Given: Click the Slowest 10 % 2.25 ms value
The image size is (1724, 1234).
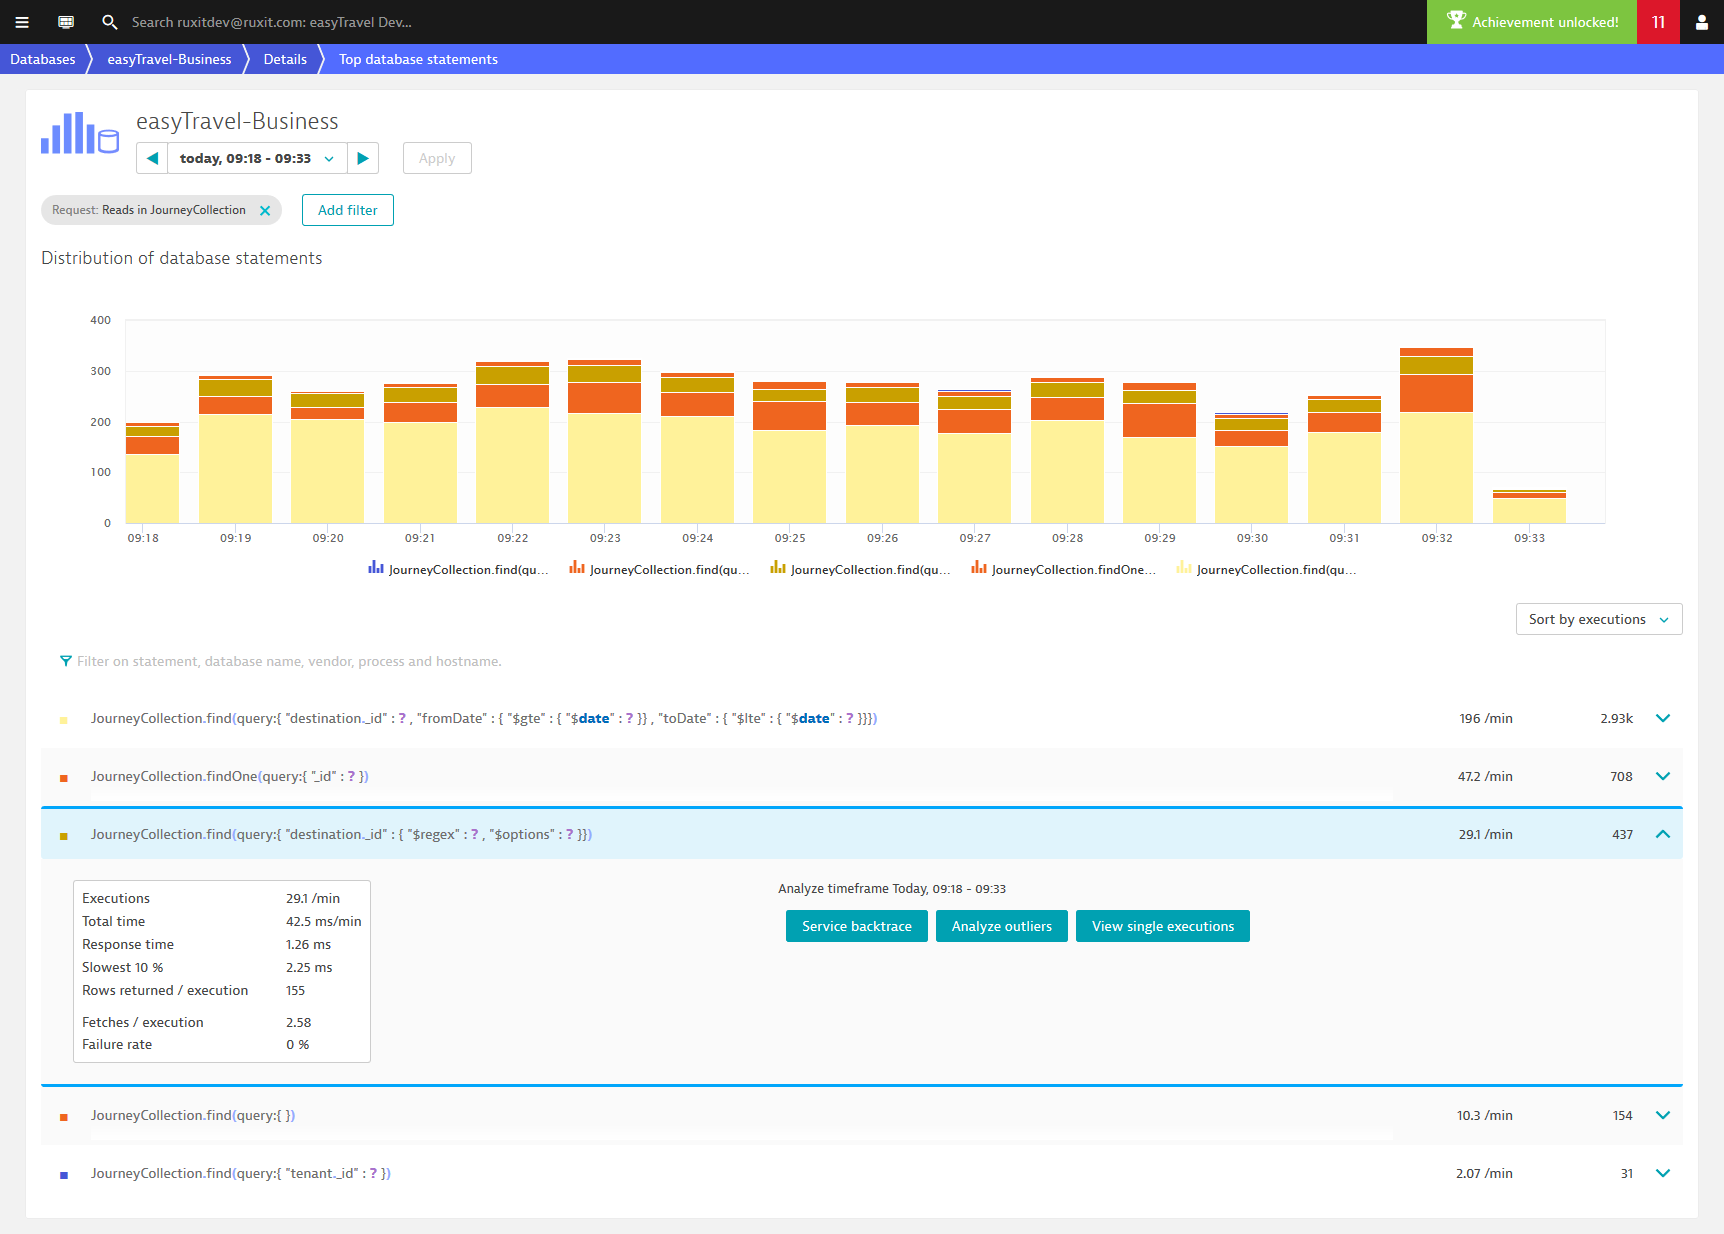Looking at the screenshot, I should tap(309, 967).
